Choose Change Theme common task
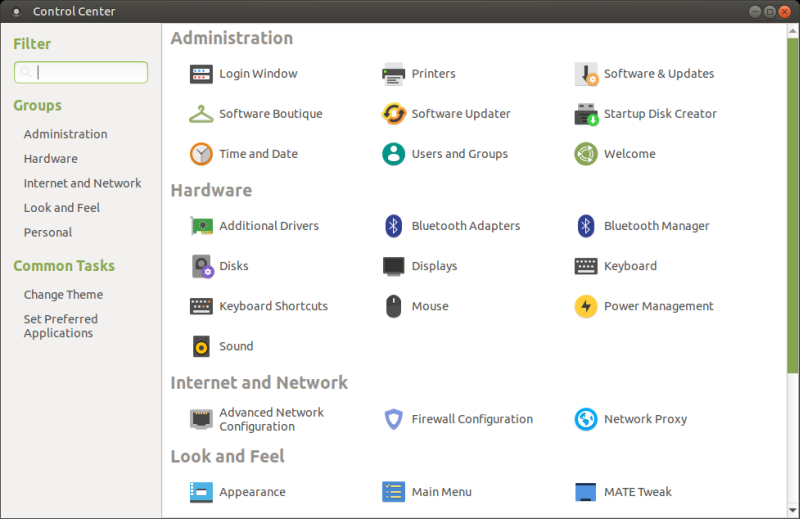Image resolution: width=800 pixels, height=519 pixels. coord(63,294)
